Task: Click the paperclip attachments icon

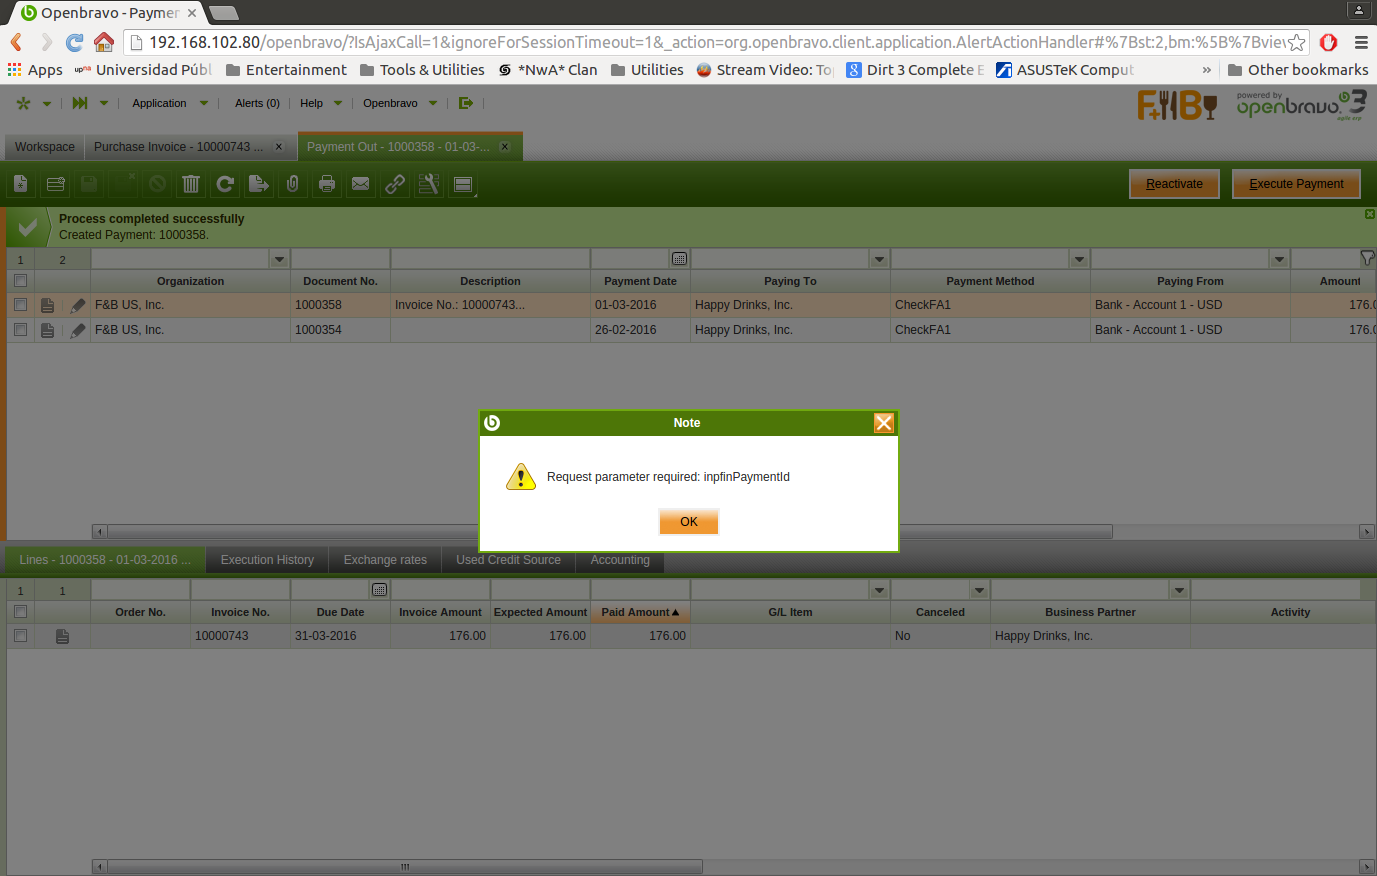Action: coord(293,184)
